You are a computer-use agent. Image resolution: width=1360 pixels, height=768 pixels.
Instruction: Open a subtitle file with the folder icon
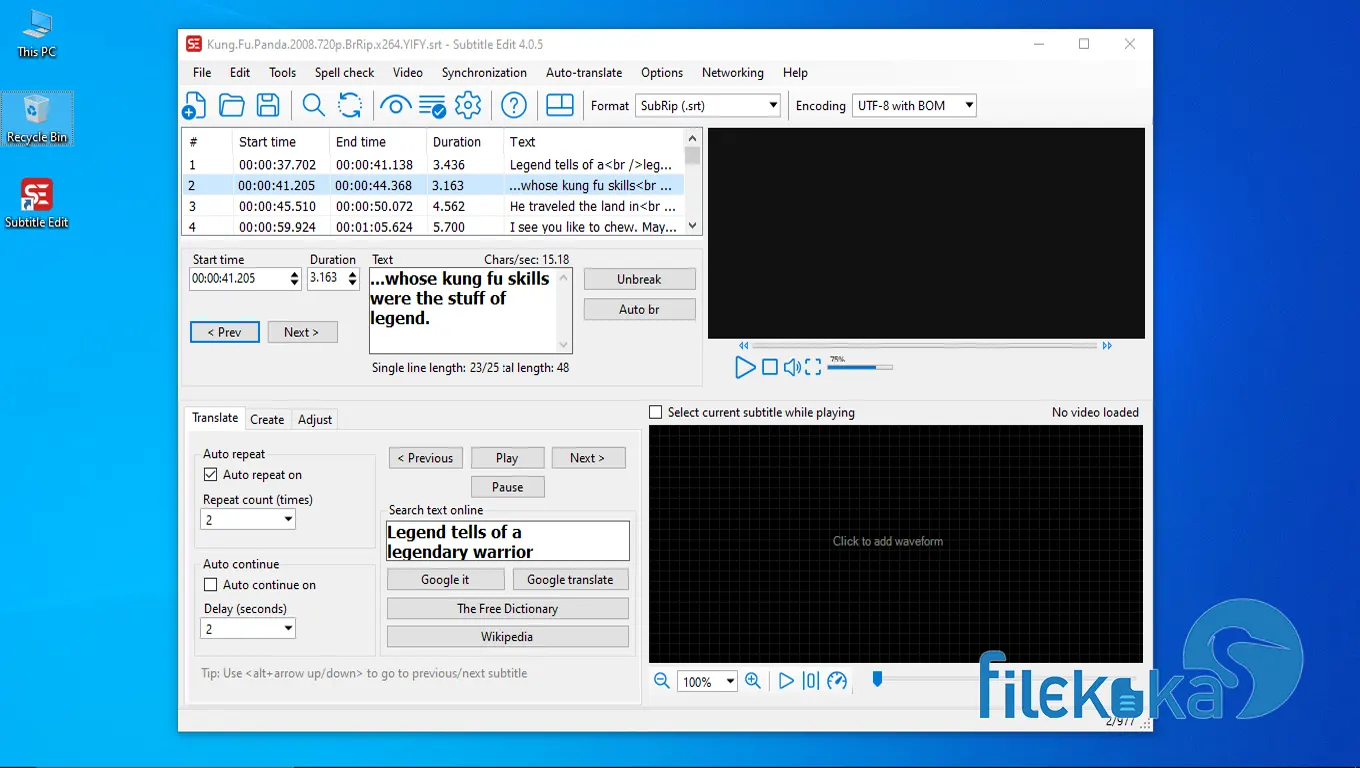pos(232,105)
